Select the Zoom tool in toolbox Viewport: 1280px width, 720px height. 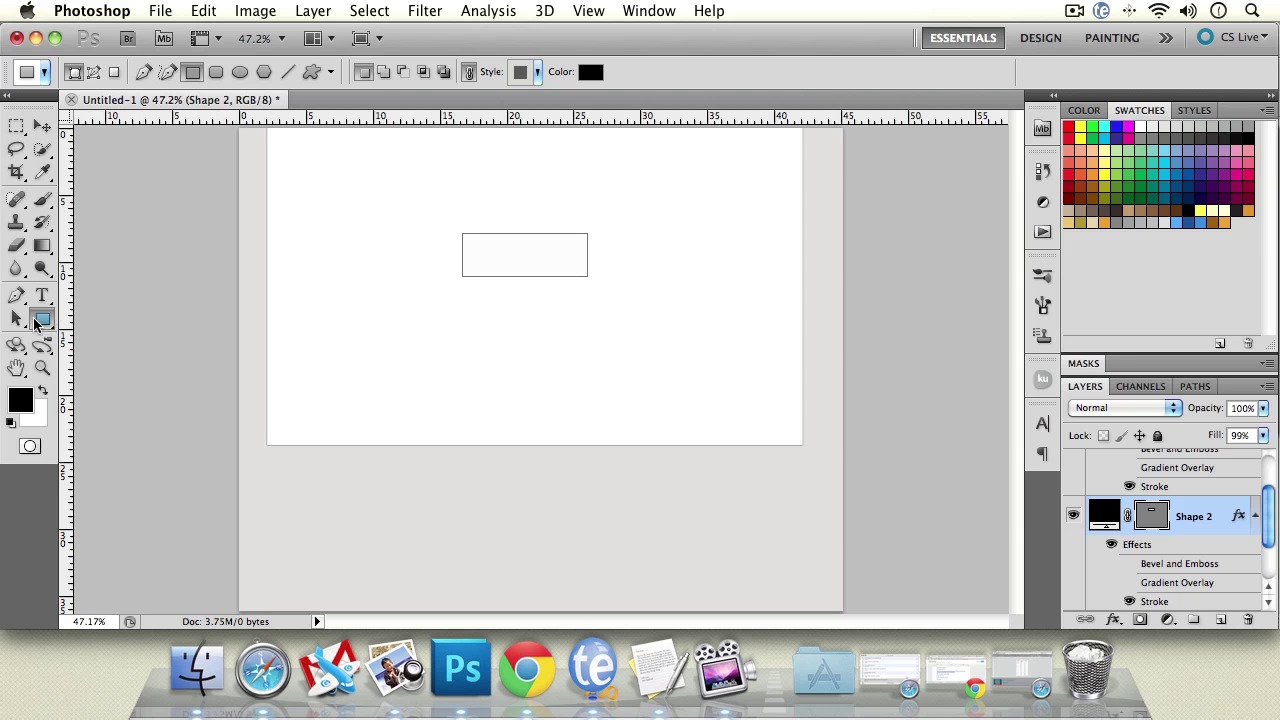[x=42, y=368]
